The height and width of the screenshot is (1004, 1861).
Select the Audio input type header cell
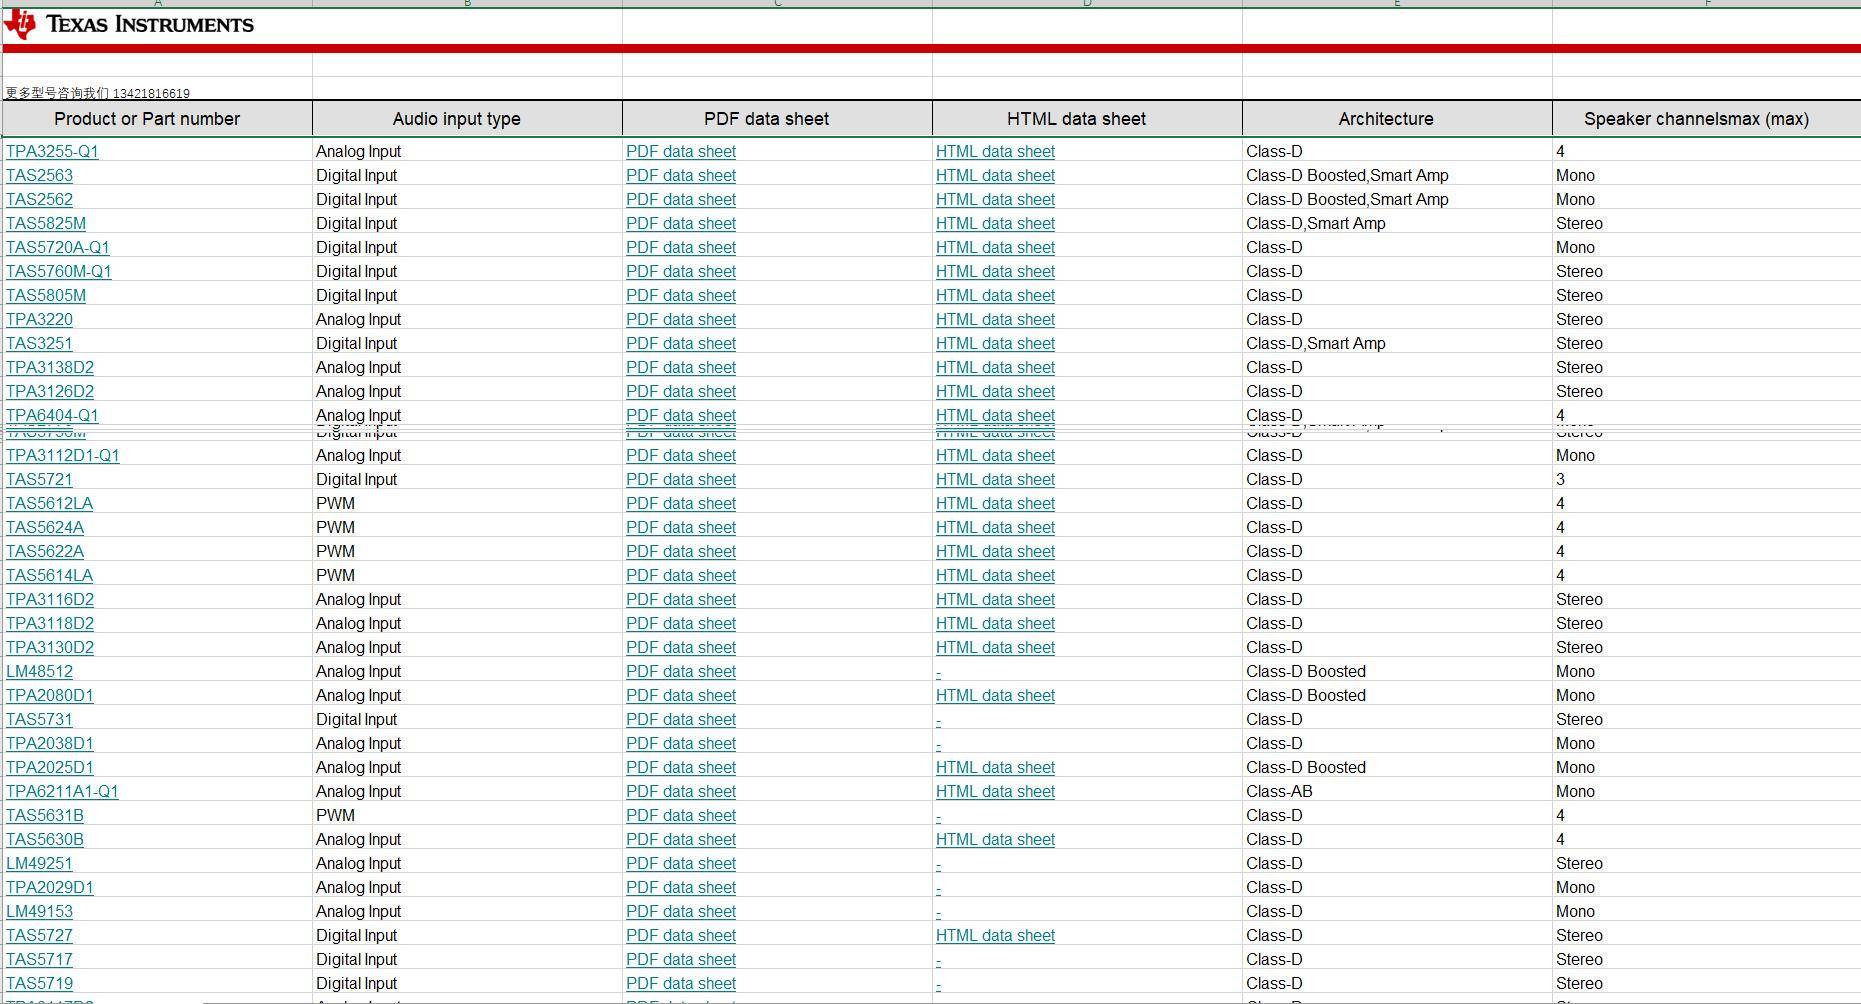pyautogui.click(x=456, y=119)
